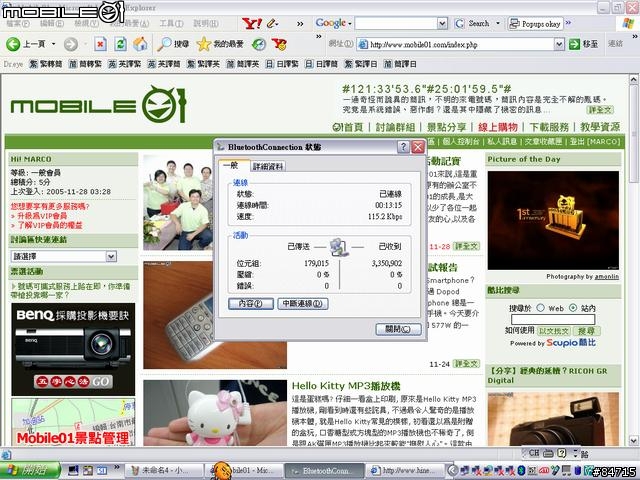Expand hidden tray icons with the round arrow
640x480 pixels.
[451, 470]
